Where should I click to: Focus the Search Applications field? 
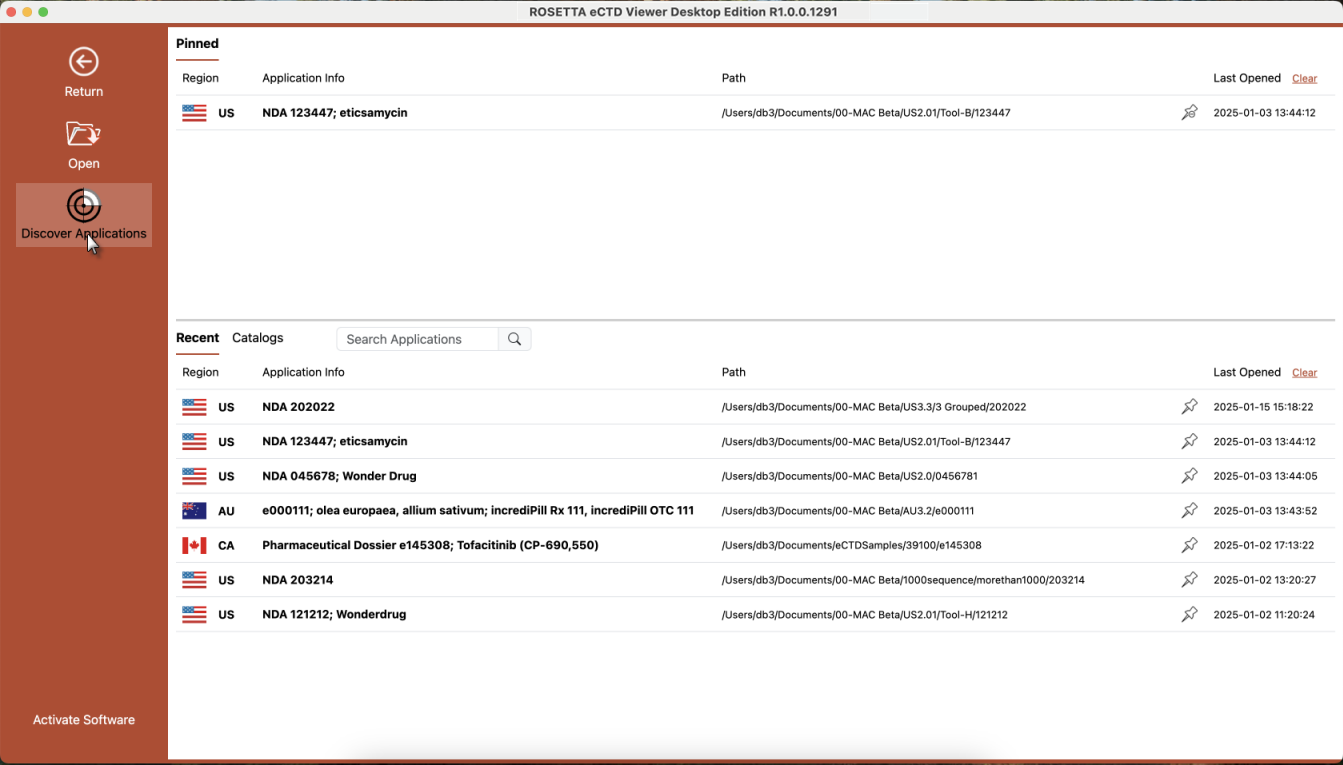[417, 339]
